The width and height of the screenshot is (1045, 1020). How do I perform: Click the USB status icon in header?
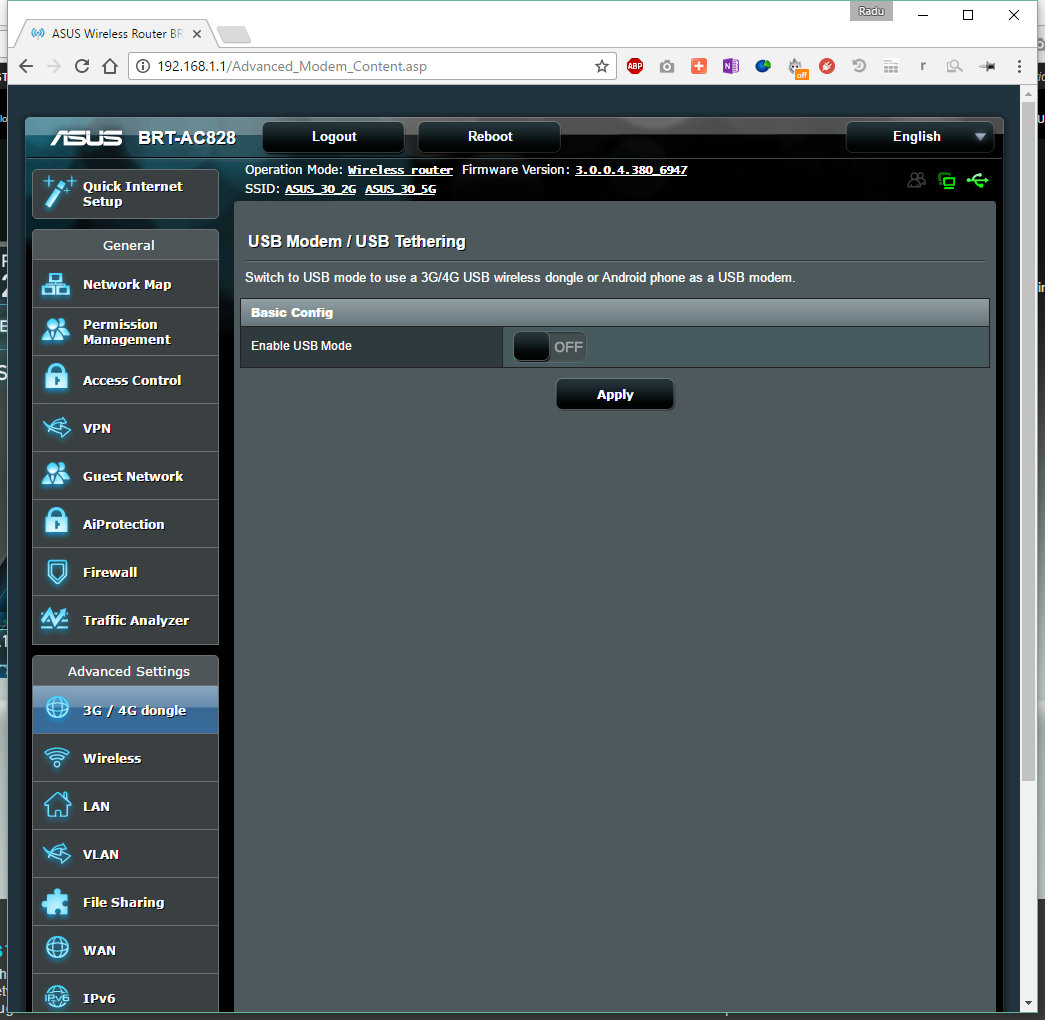(978, 181)
